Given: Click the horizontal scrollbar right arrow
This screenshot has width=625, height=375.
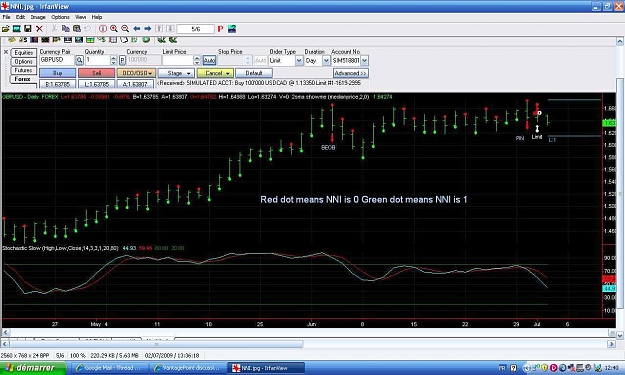Looking at the screenshot, I should click(612, 344).
